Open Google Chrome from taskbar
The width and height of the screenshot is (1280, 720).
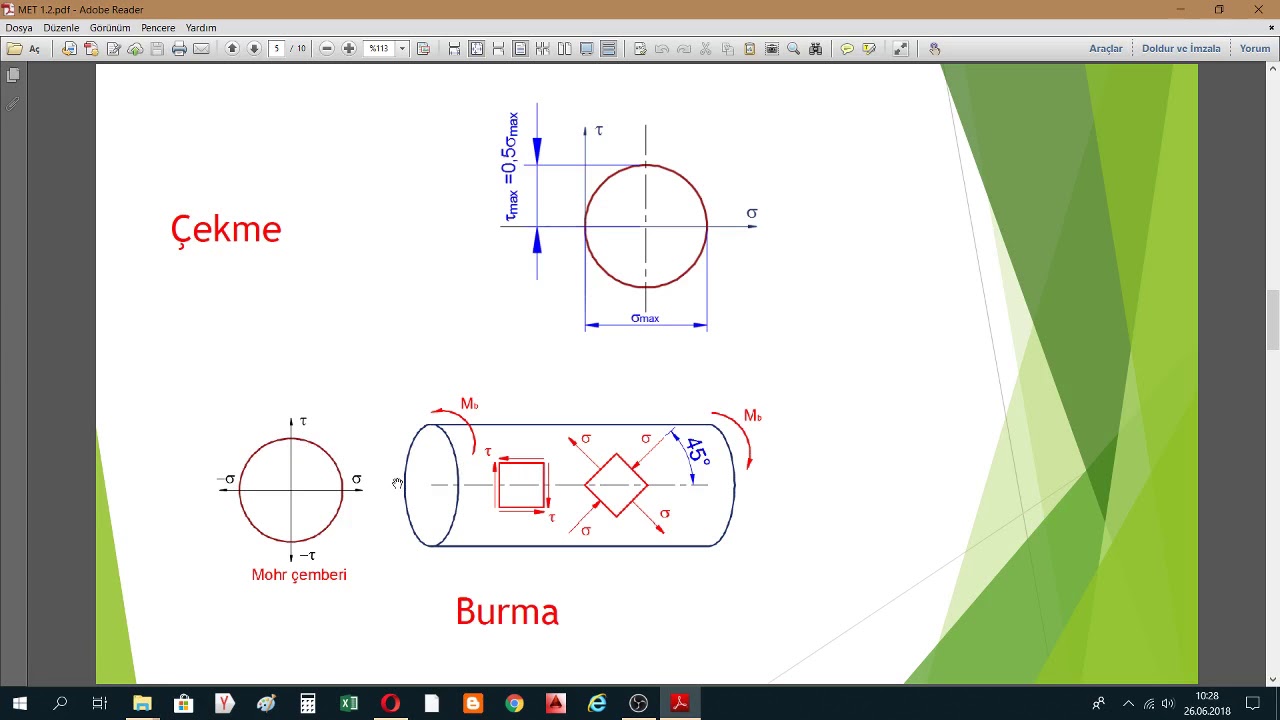point(514,704)
